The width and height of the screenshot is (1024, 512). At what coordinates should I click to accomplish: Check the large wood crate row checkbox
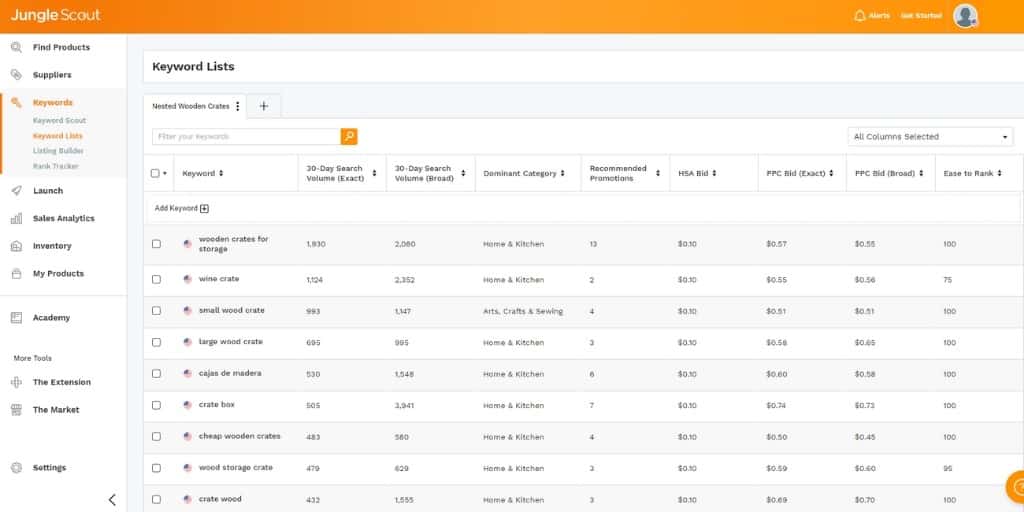coord(156,342)
